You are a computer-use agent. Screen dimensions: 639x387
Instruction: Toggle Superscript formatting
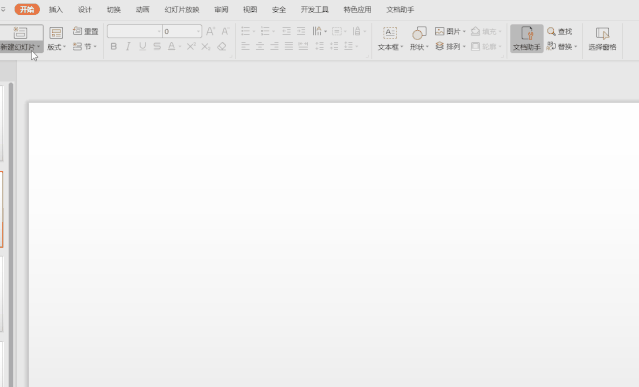click(191, 46)
